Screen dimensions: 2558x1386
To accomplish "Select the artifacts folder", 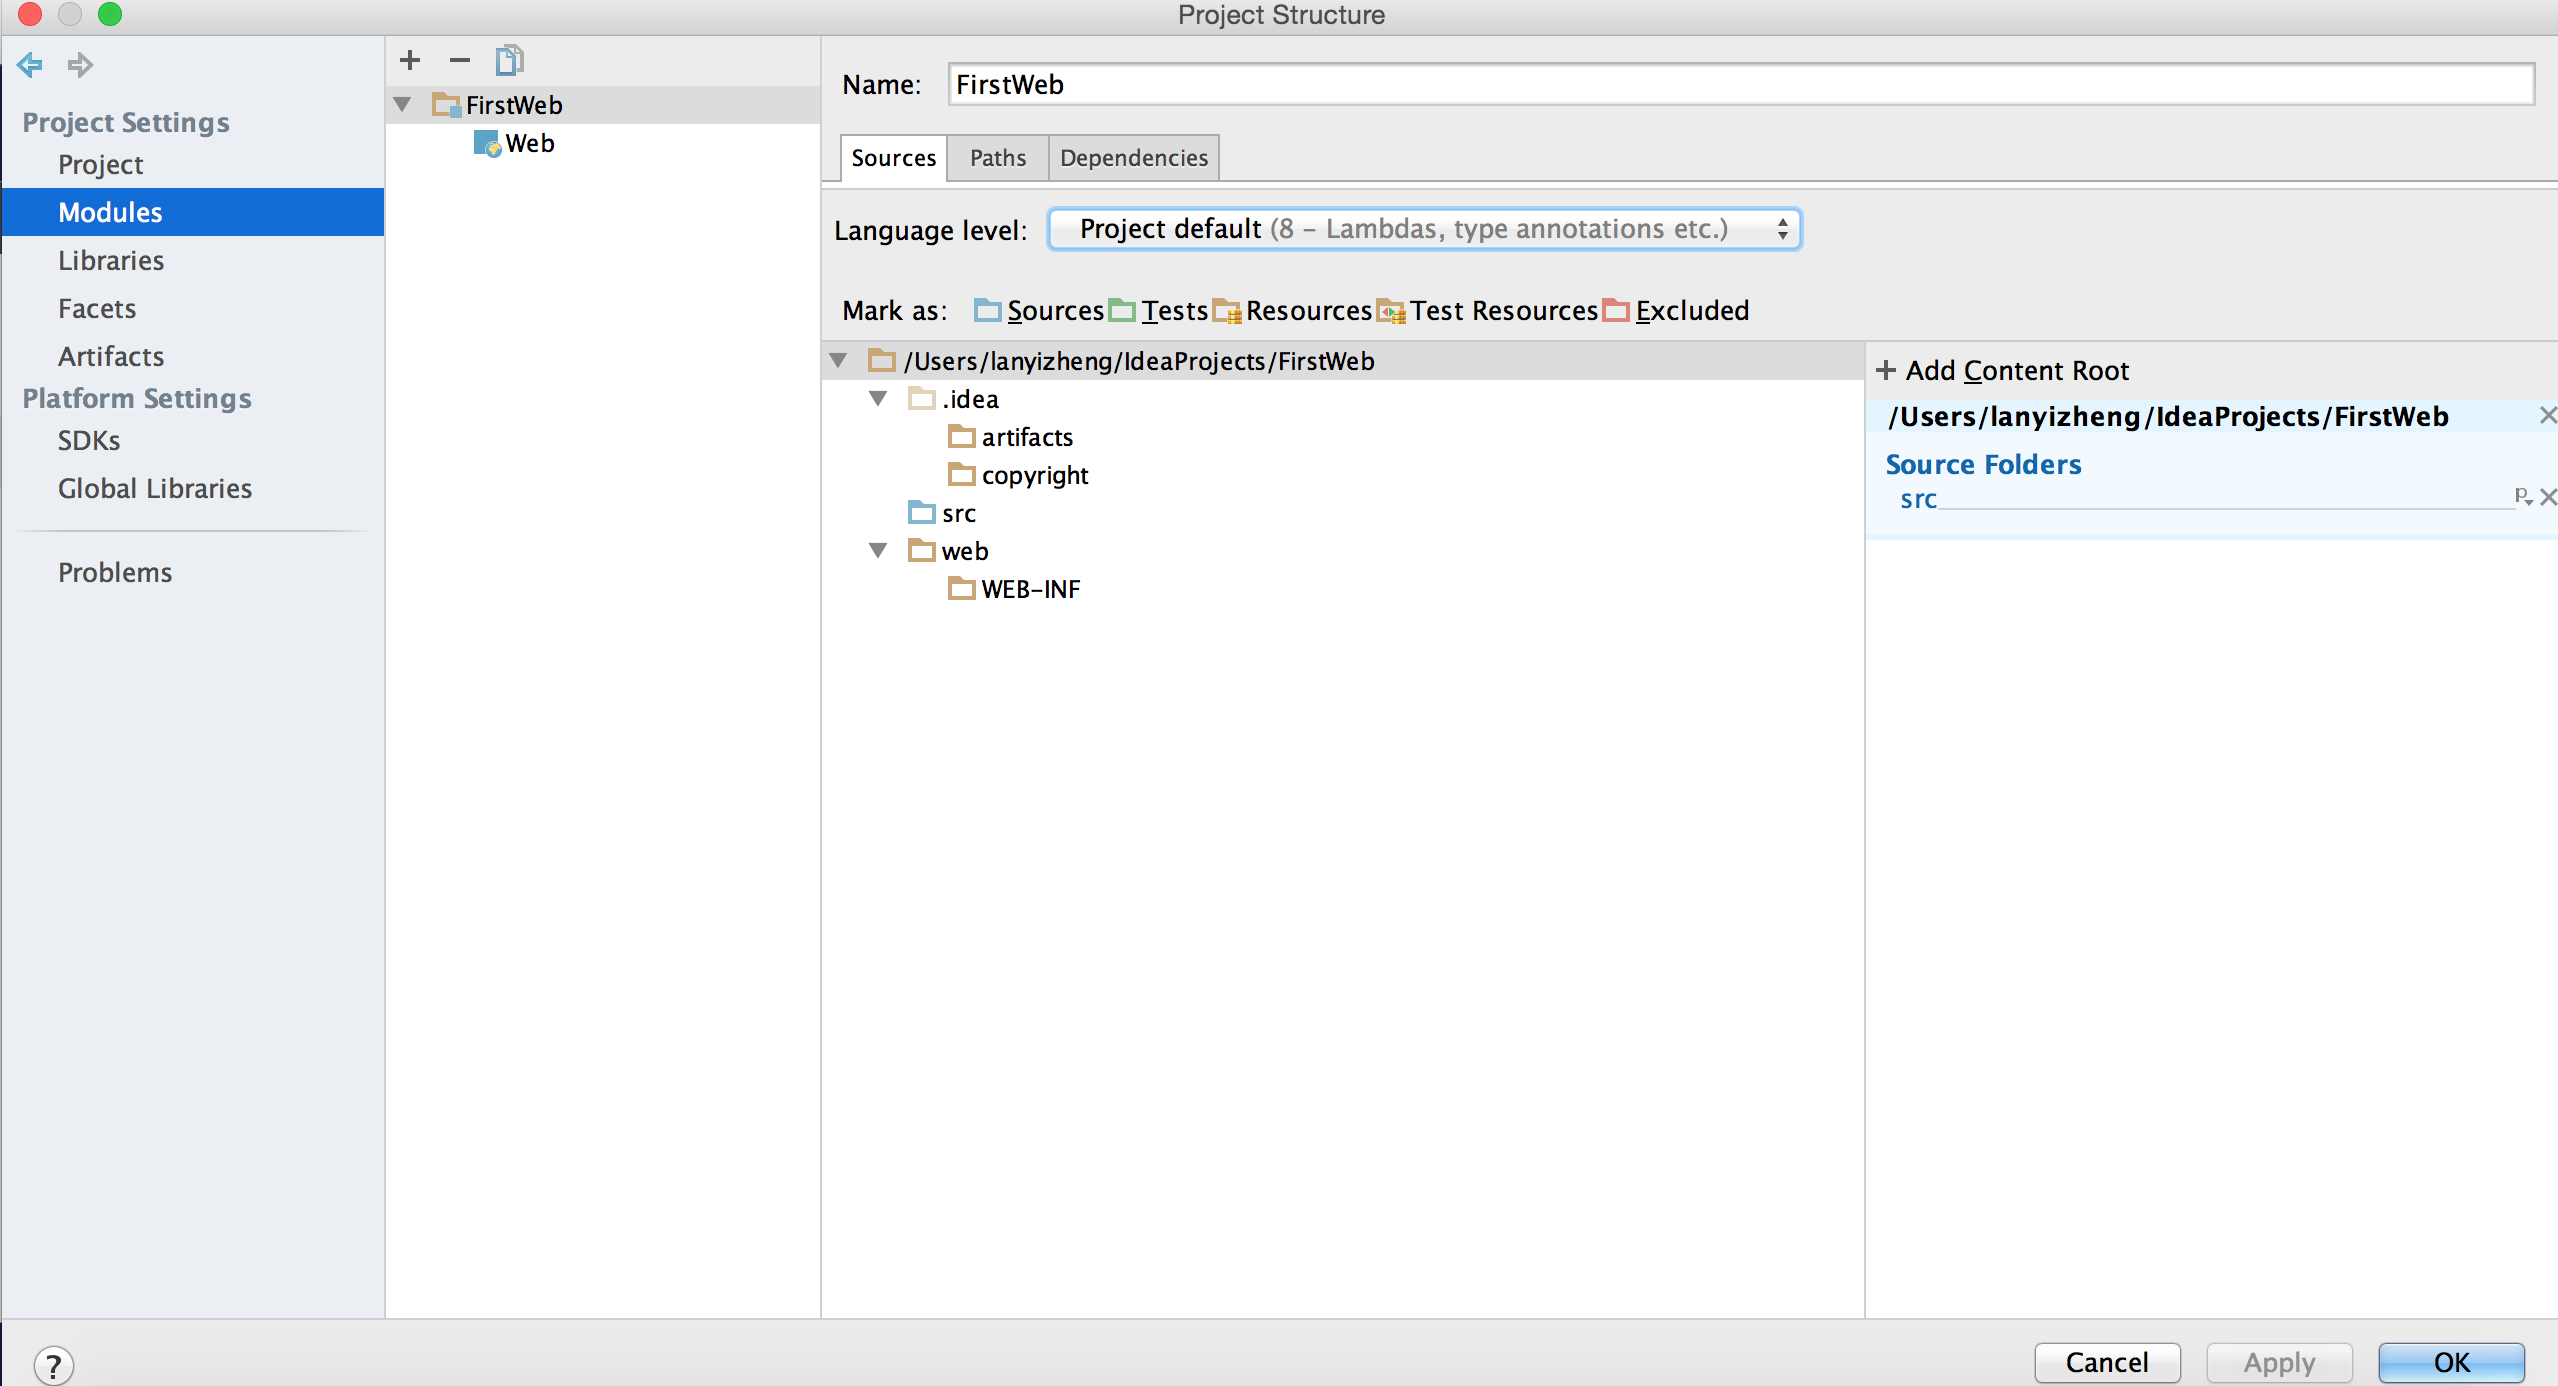I will click(x=1010, y=437).
